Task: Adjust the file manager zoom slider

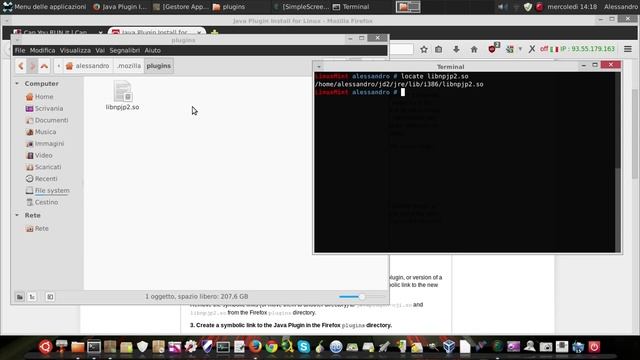Action: pos(362,297)
